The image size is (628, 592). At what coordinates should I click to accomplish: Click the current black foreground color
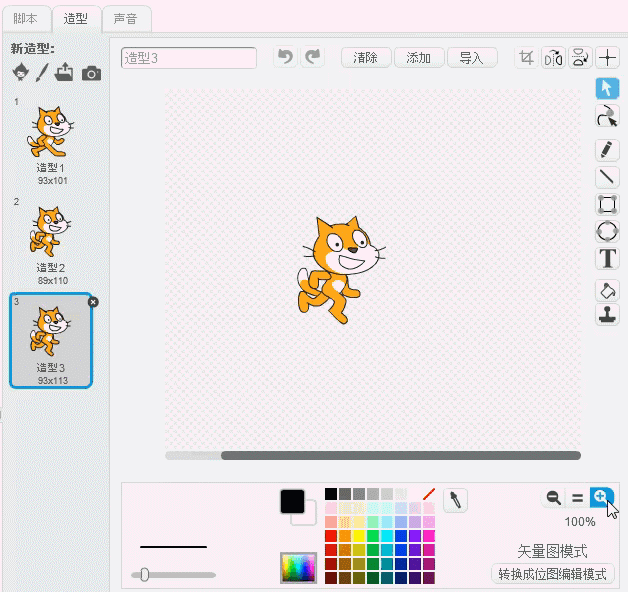point(292,501)
